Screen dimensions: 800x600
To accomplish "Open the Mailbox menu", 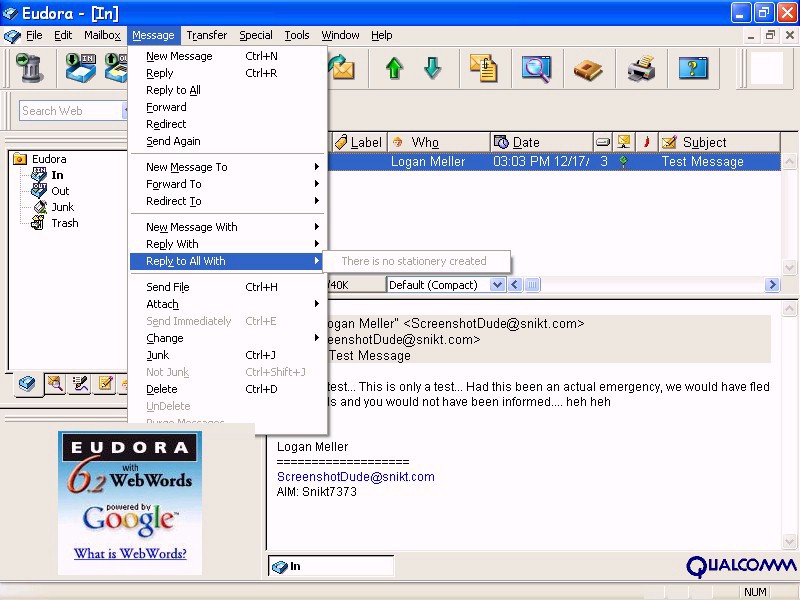I will [x=102, y=35].
